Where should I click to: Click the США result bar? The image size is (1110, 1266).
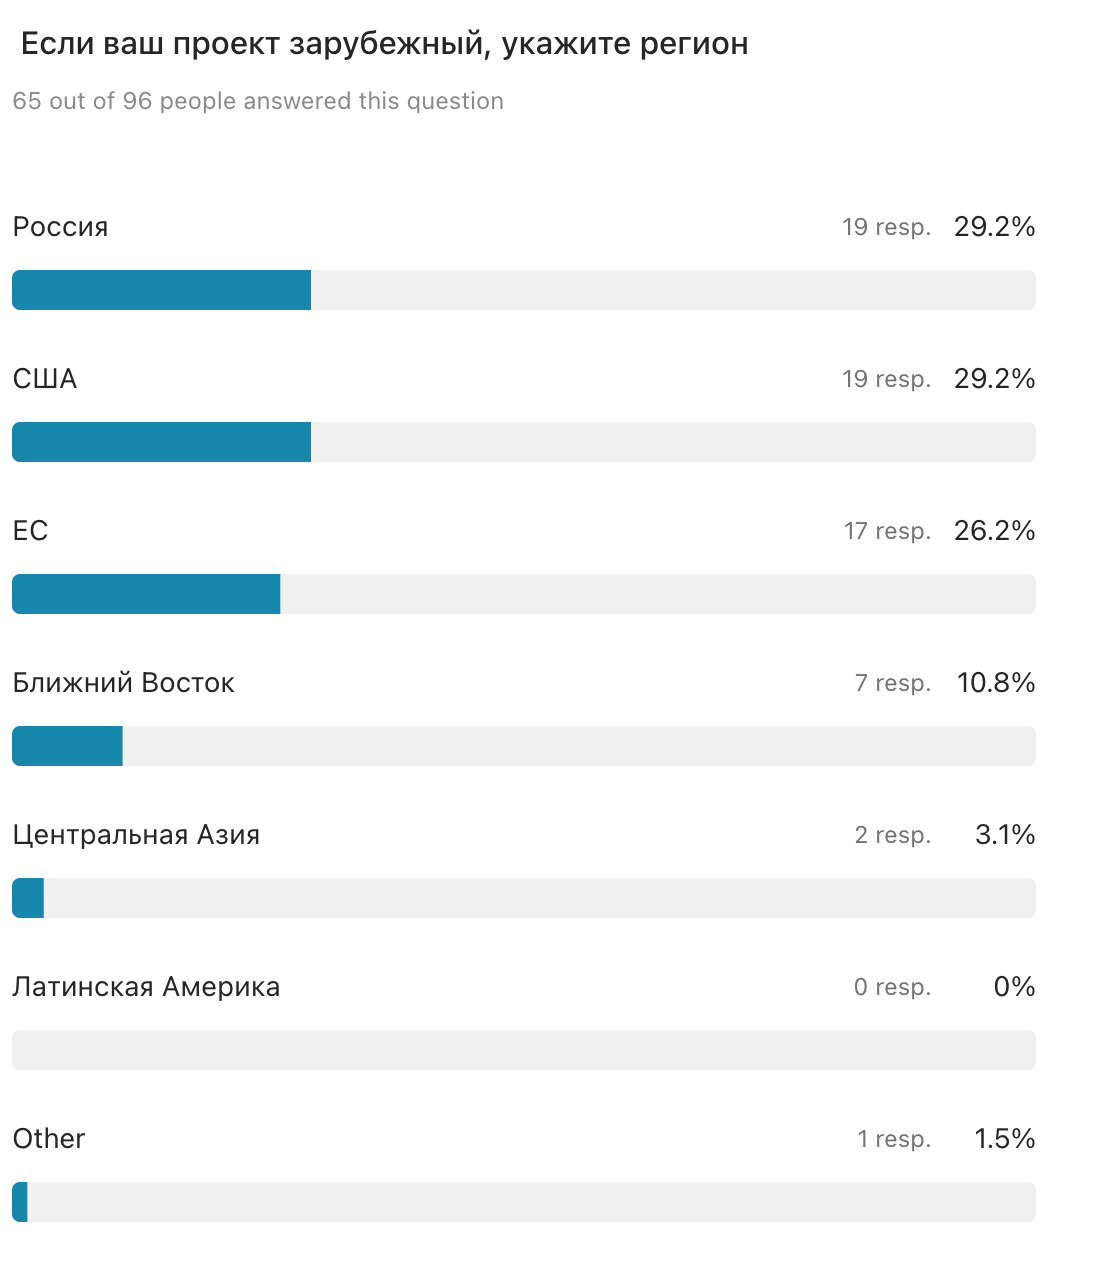pos(524,442)
